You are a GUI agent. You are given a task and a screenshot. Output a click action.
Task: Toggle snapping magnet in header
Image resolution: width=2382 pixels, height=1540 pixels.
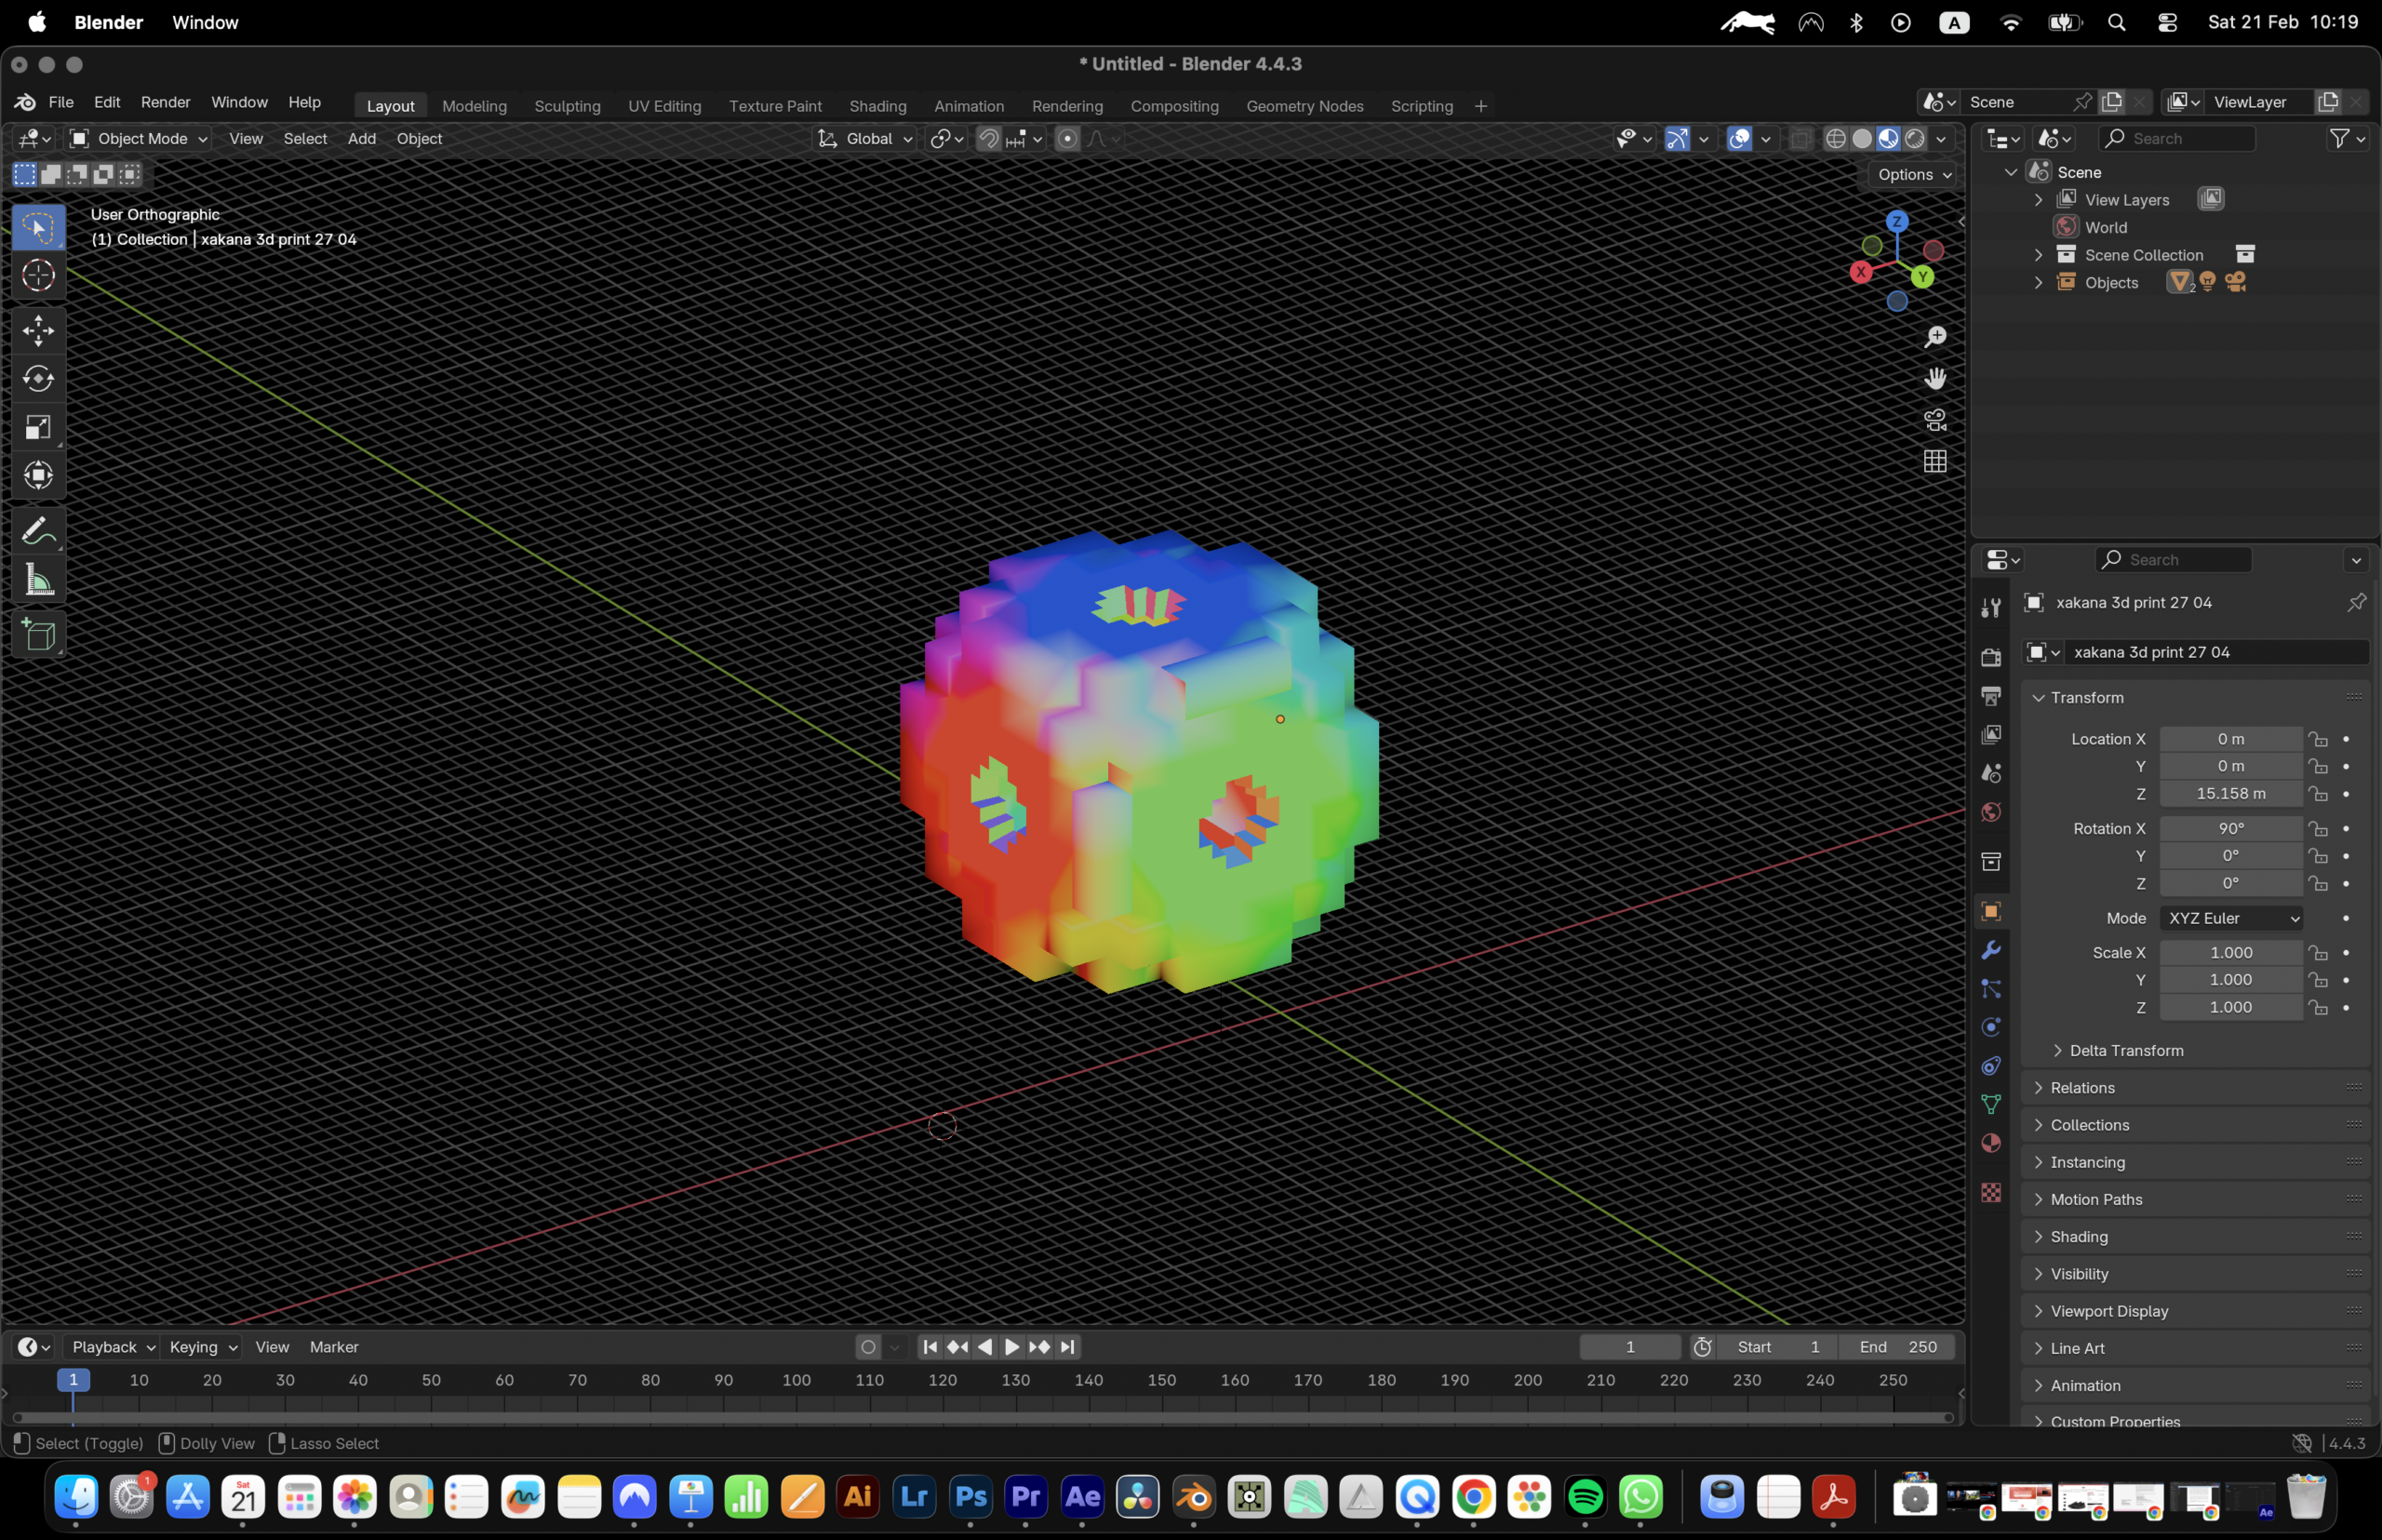(988, 139)
